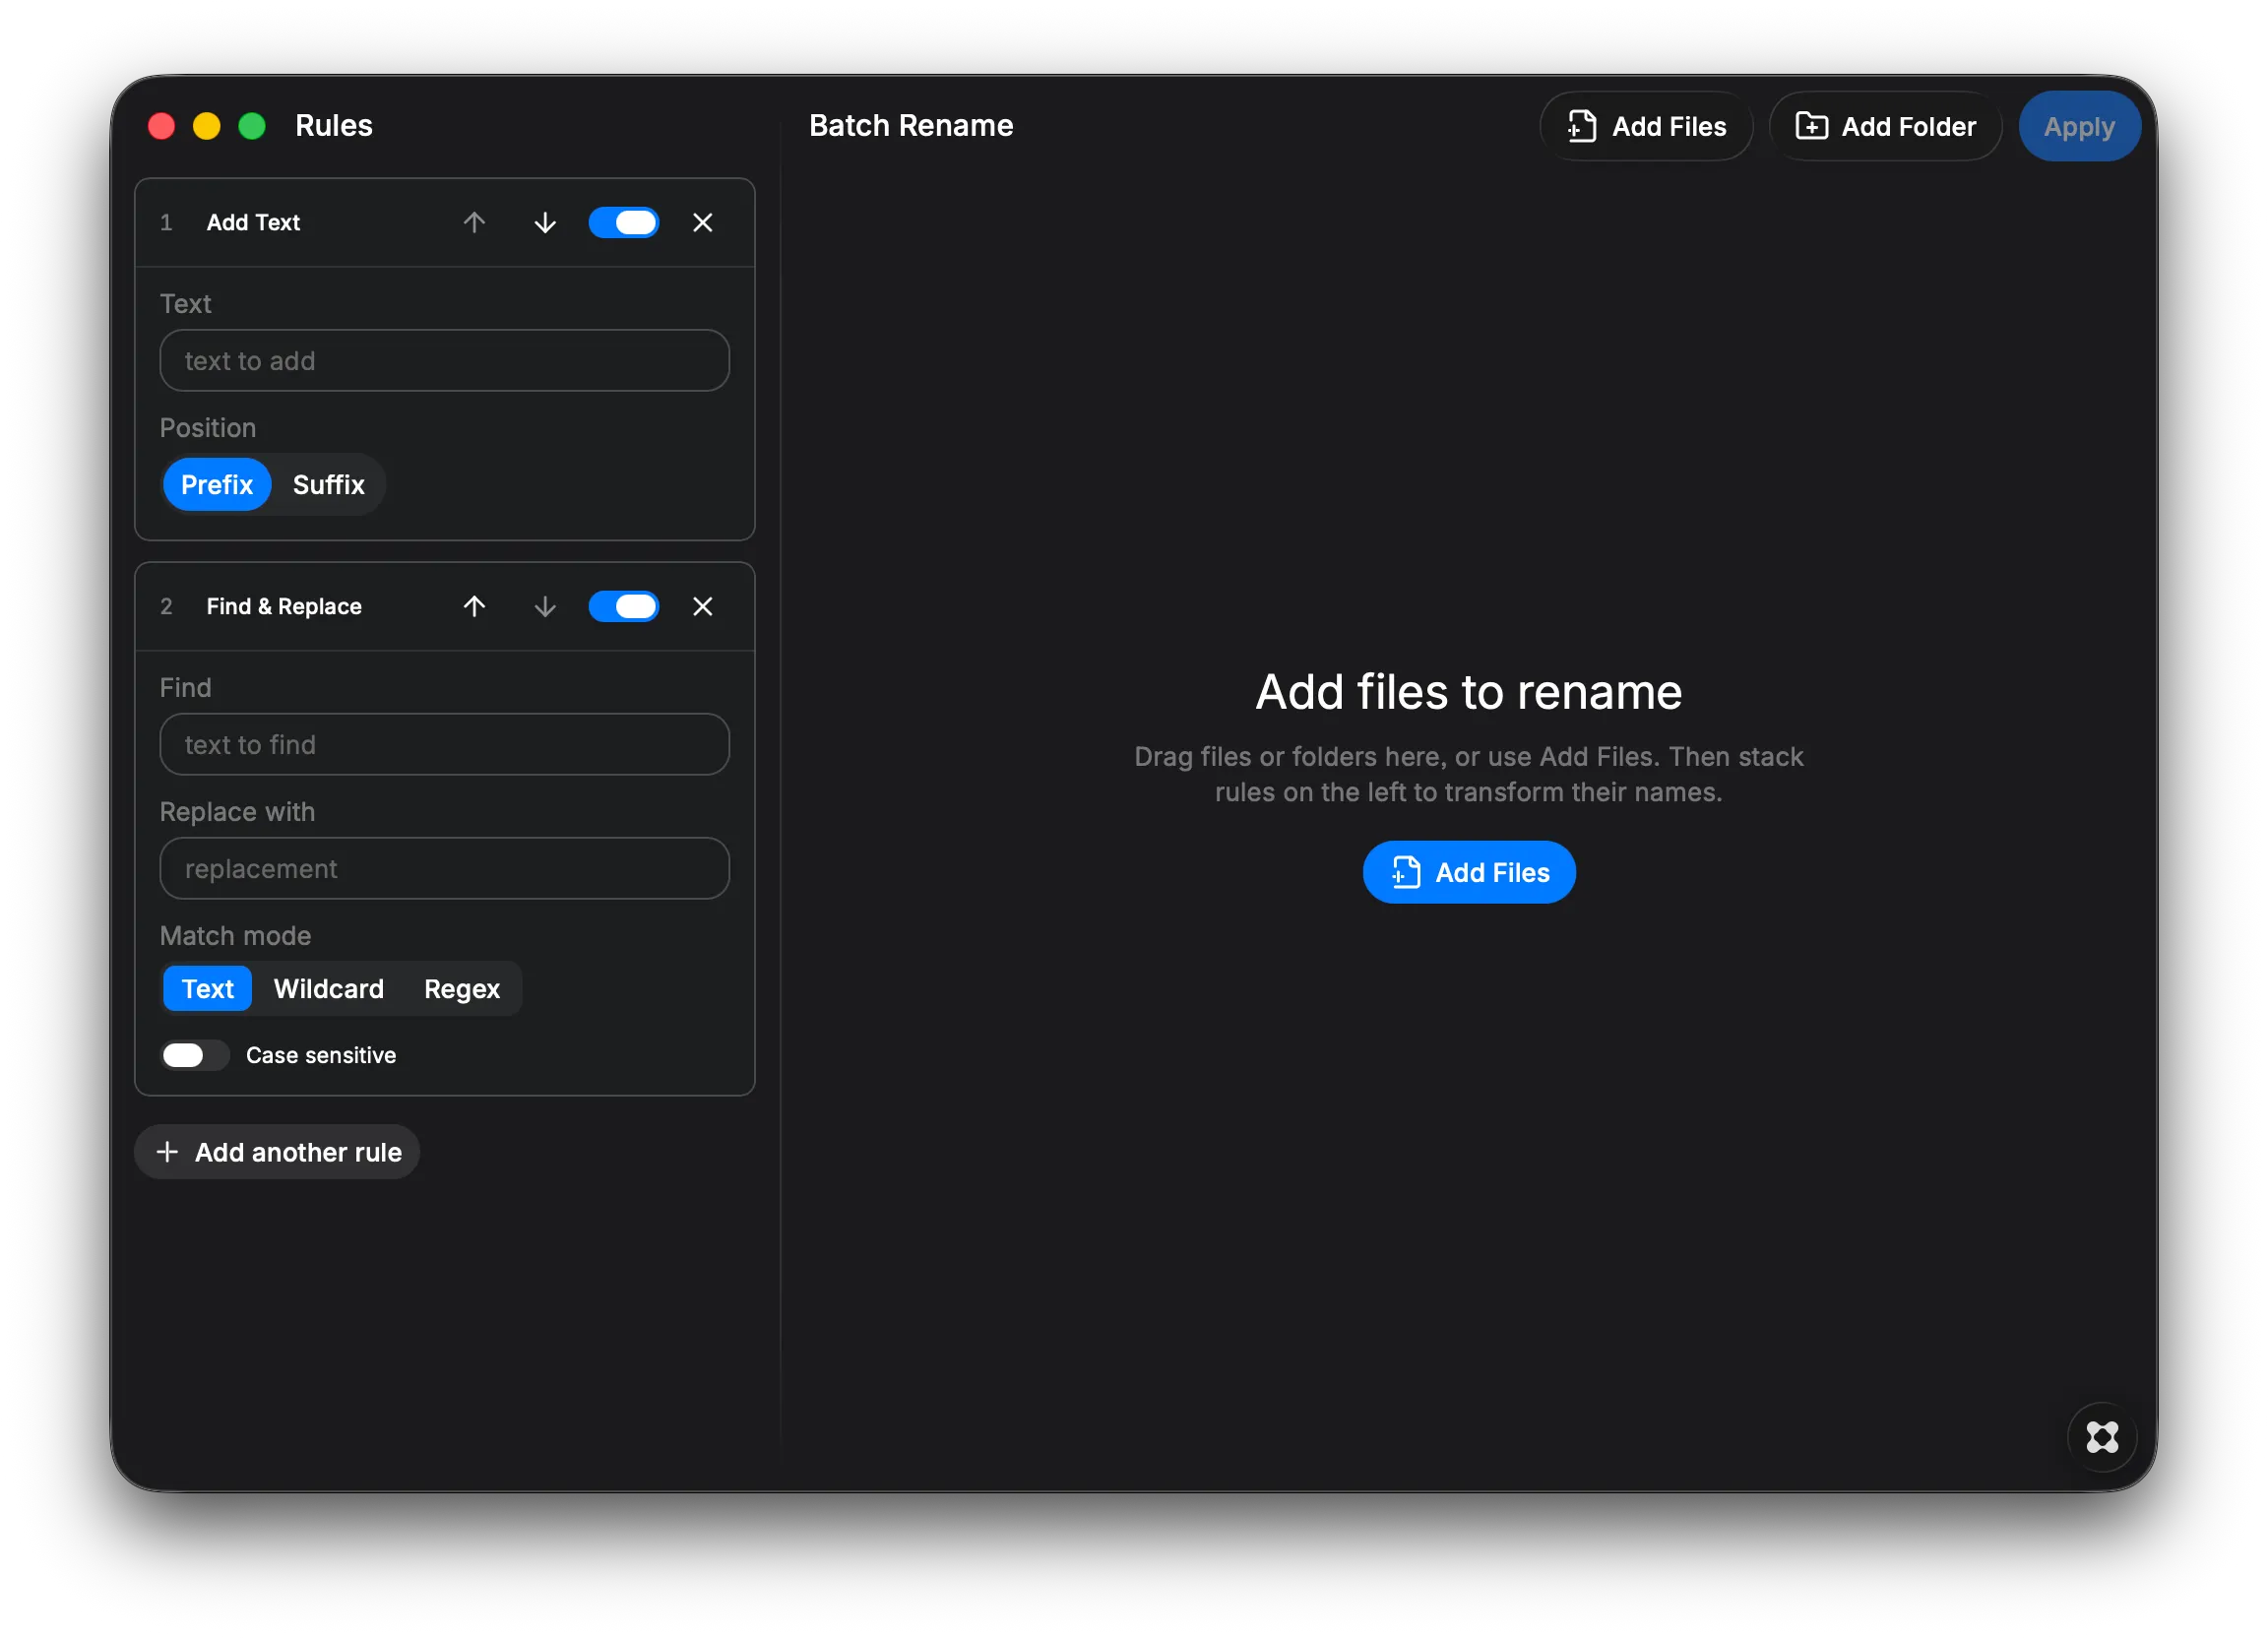Image resolution: width=2268 pixels, height=1638 pixels.
Task: Click the 'Batch Rename' title text
Action: click(x=911, y=126)
